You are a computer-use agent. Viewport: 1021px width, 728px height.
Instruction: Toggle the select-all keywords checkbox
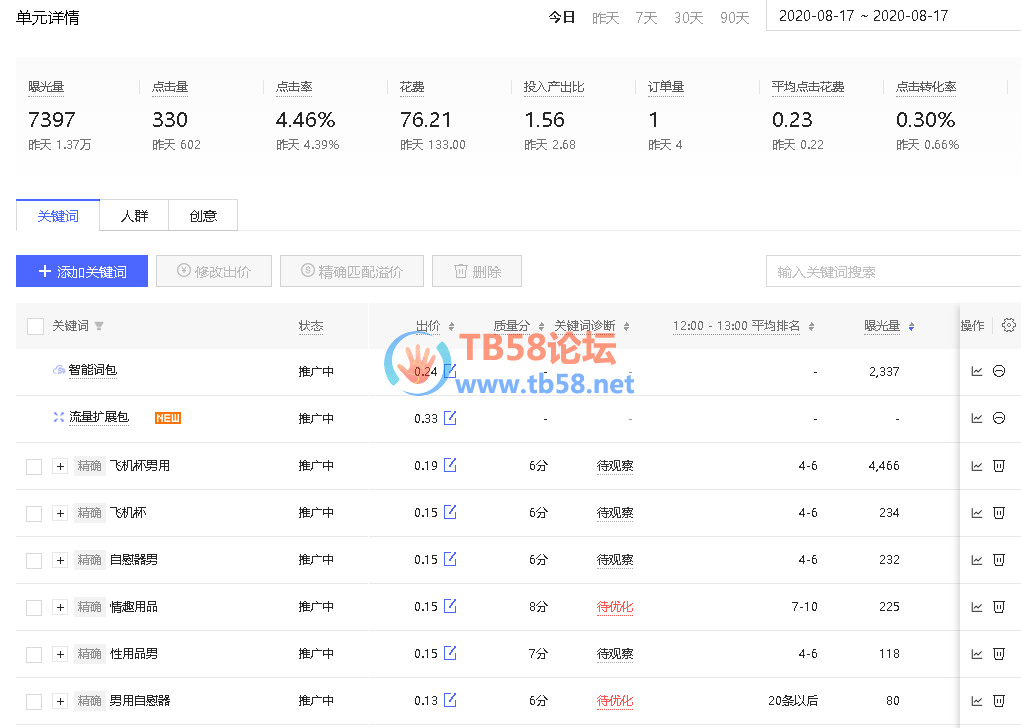36,326
